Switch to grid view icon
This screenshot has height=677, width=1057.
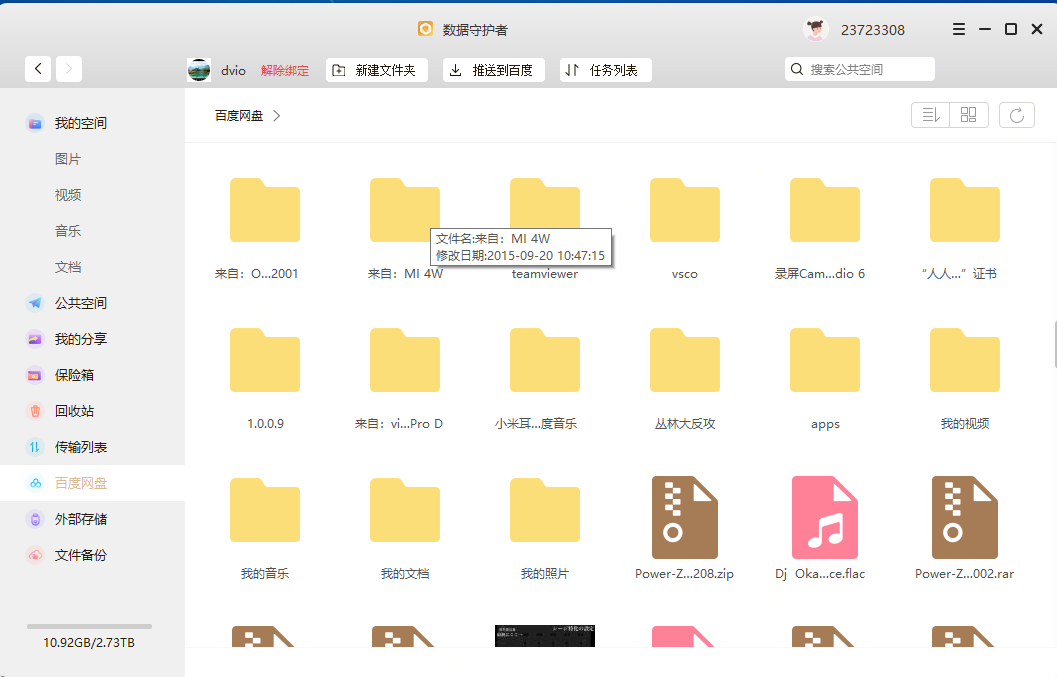pyautogui.click(x=969, y=115)
